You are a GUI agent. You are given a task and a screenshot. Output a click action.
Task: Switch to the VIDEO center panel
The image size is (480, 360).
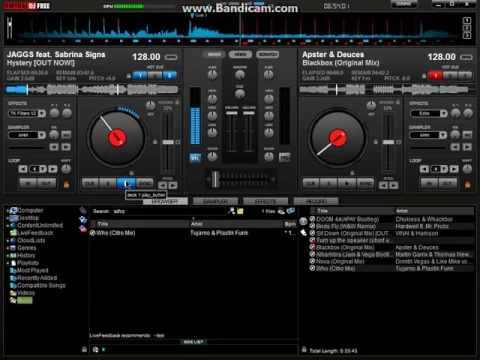[240, 54]
